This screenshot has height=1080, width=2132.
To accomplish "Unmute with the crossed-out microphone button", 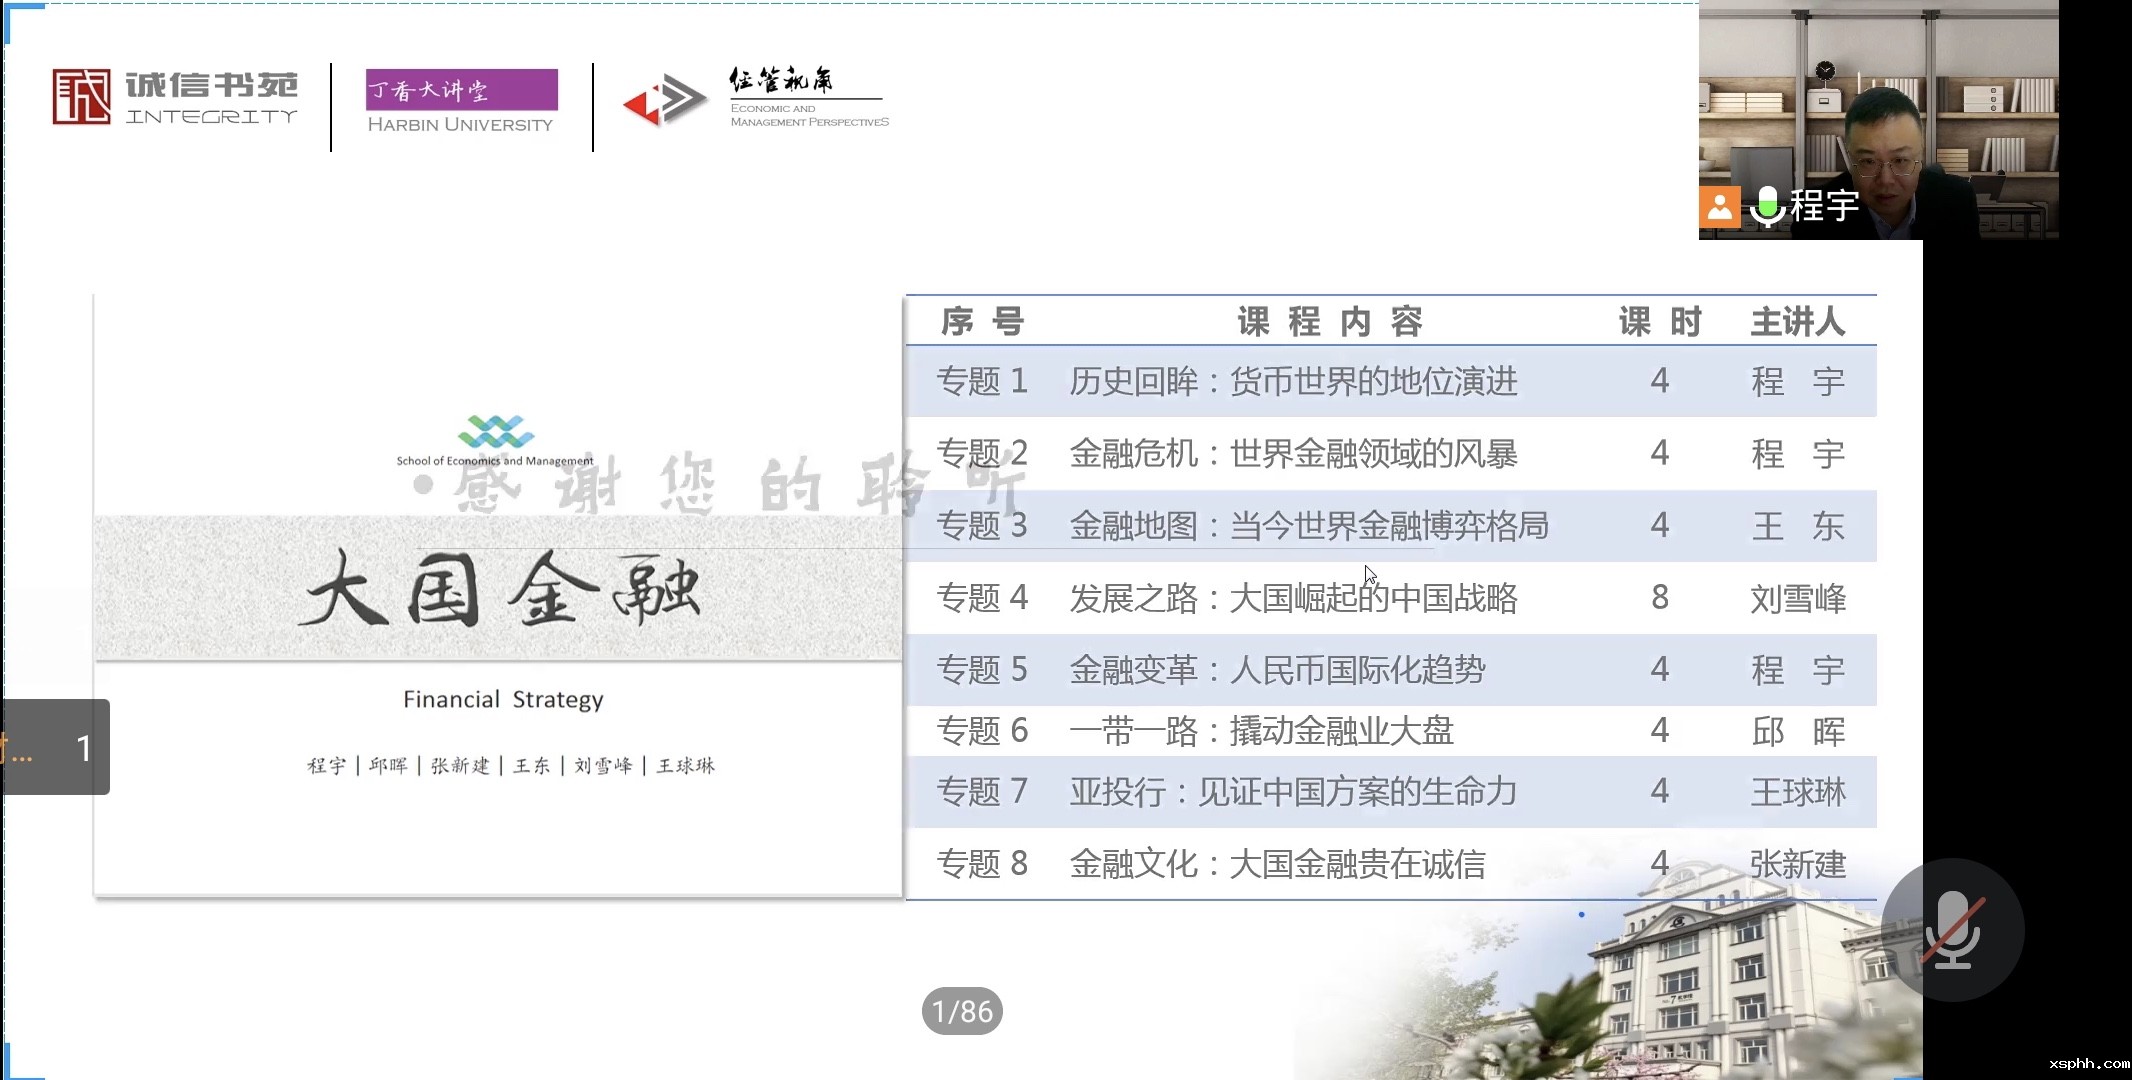I will click(x=1952, y=930).
